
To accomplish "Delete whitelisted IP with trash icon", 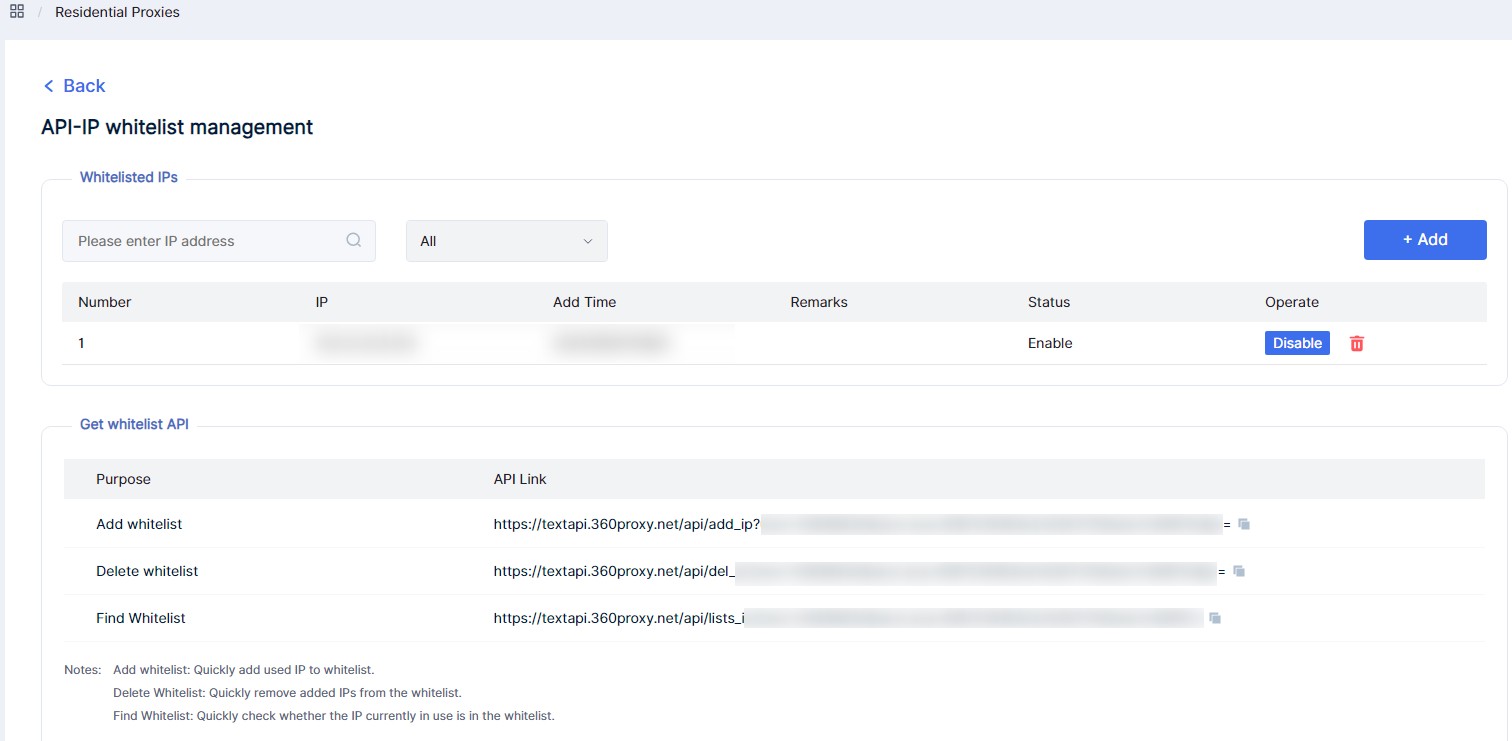I will (1357, 343).
